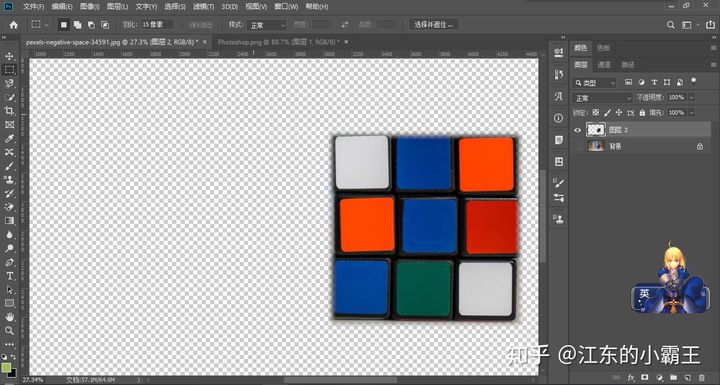Select the Eyedropper tool
The height and width of the screenshot is (385, 720).
9,138
